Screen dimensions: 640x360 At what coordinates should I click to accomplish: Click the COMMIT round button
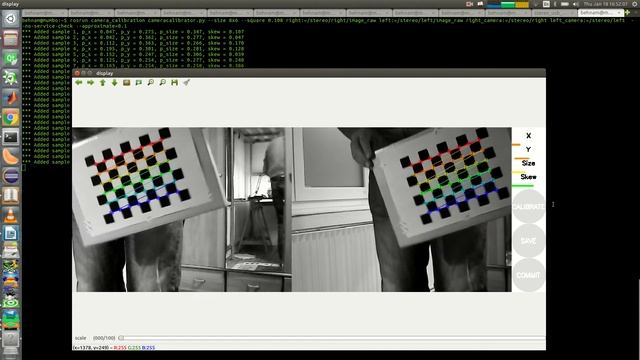coord(528,275)
